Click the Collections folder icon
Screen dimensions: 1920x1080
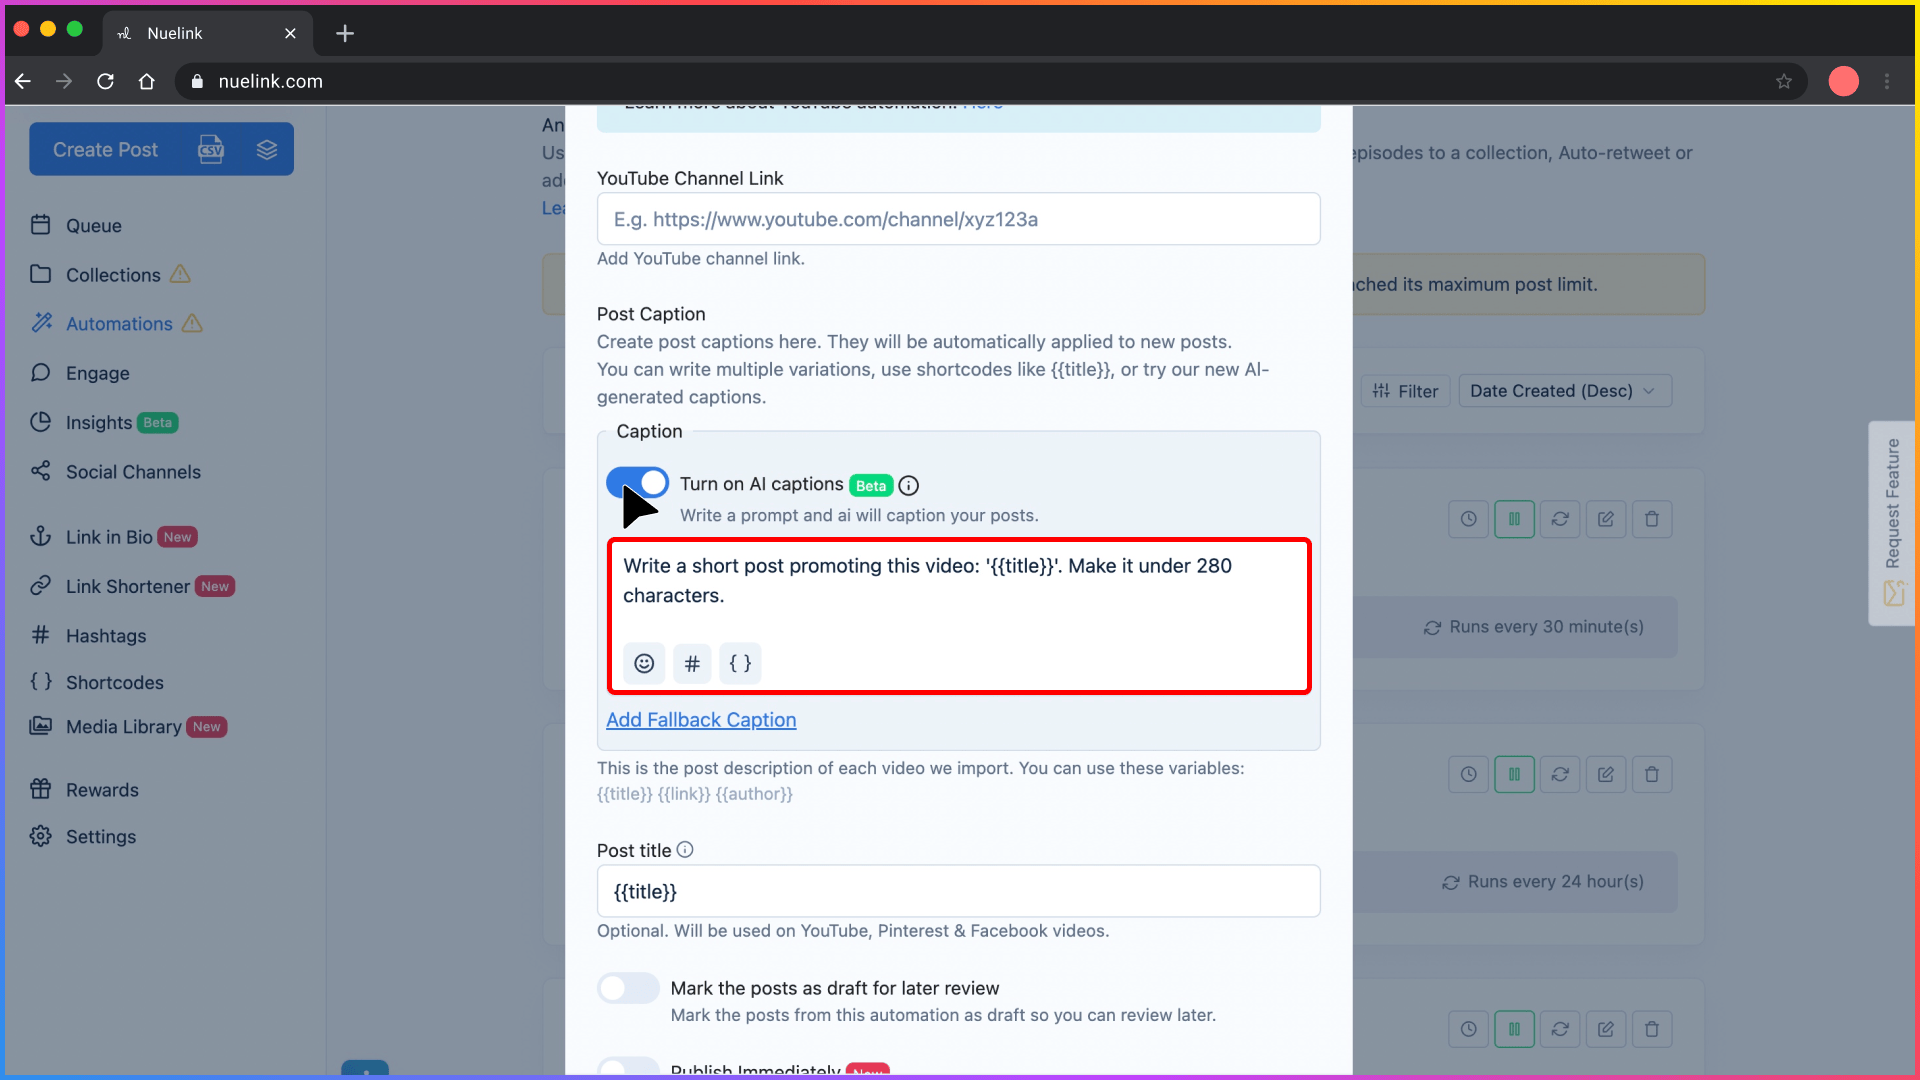coord(40,274)
